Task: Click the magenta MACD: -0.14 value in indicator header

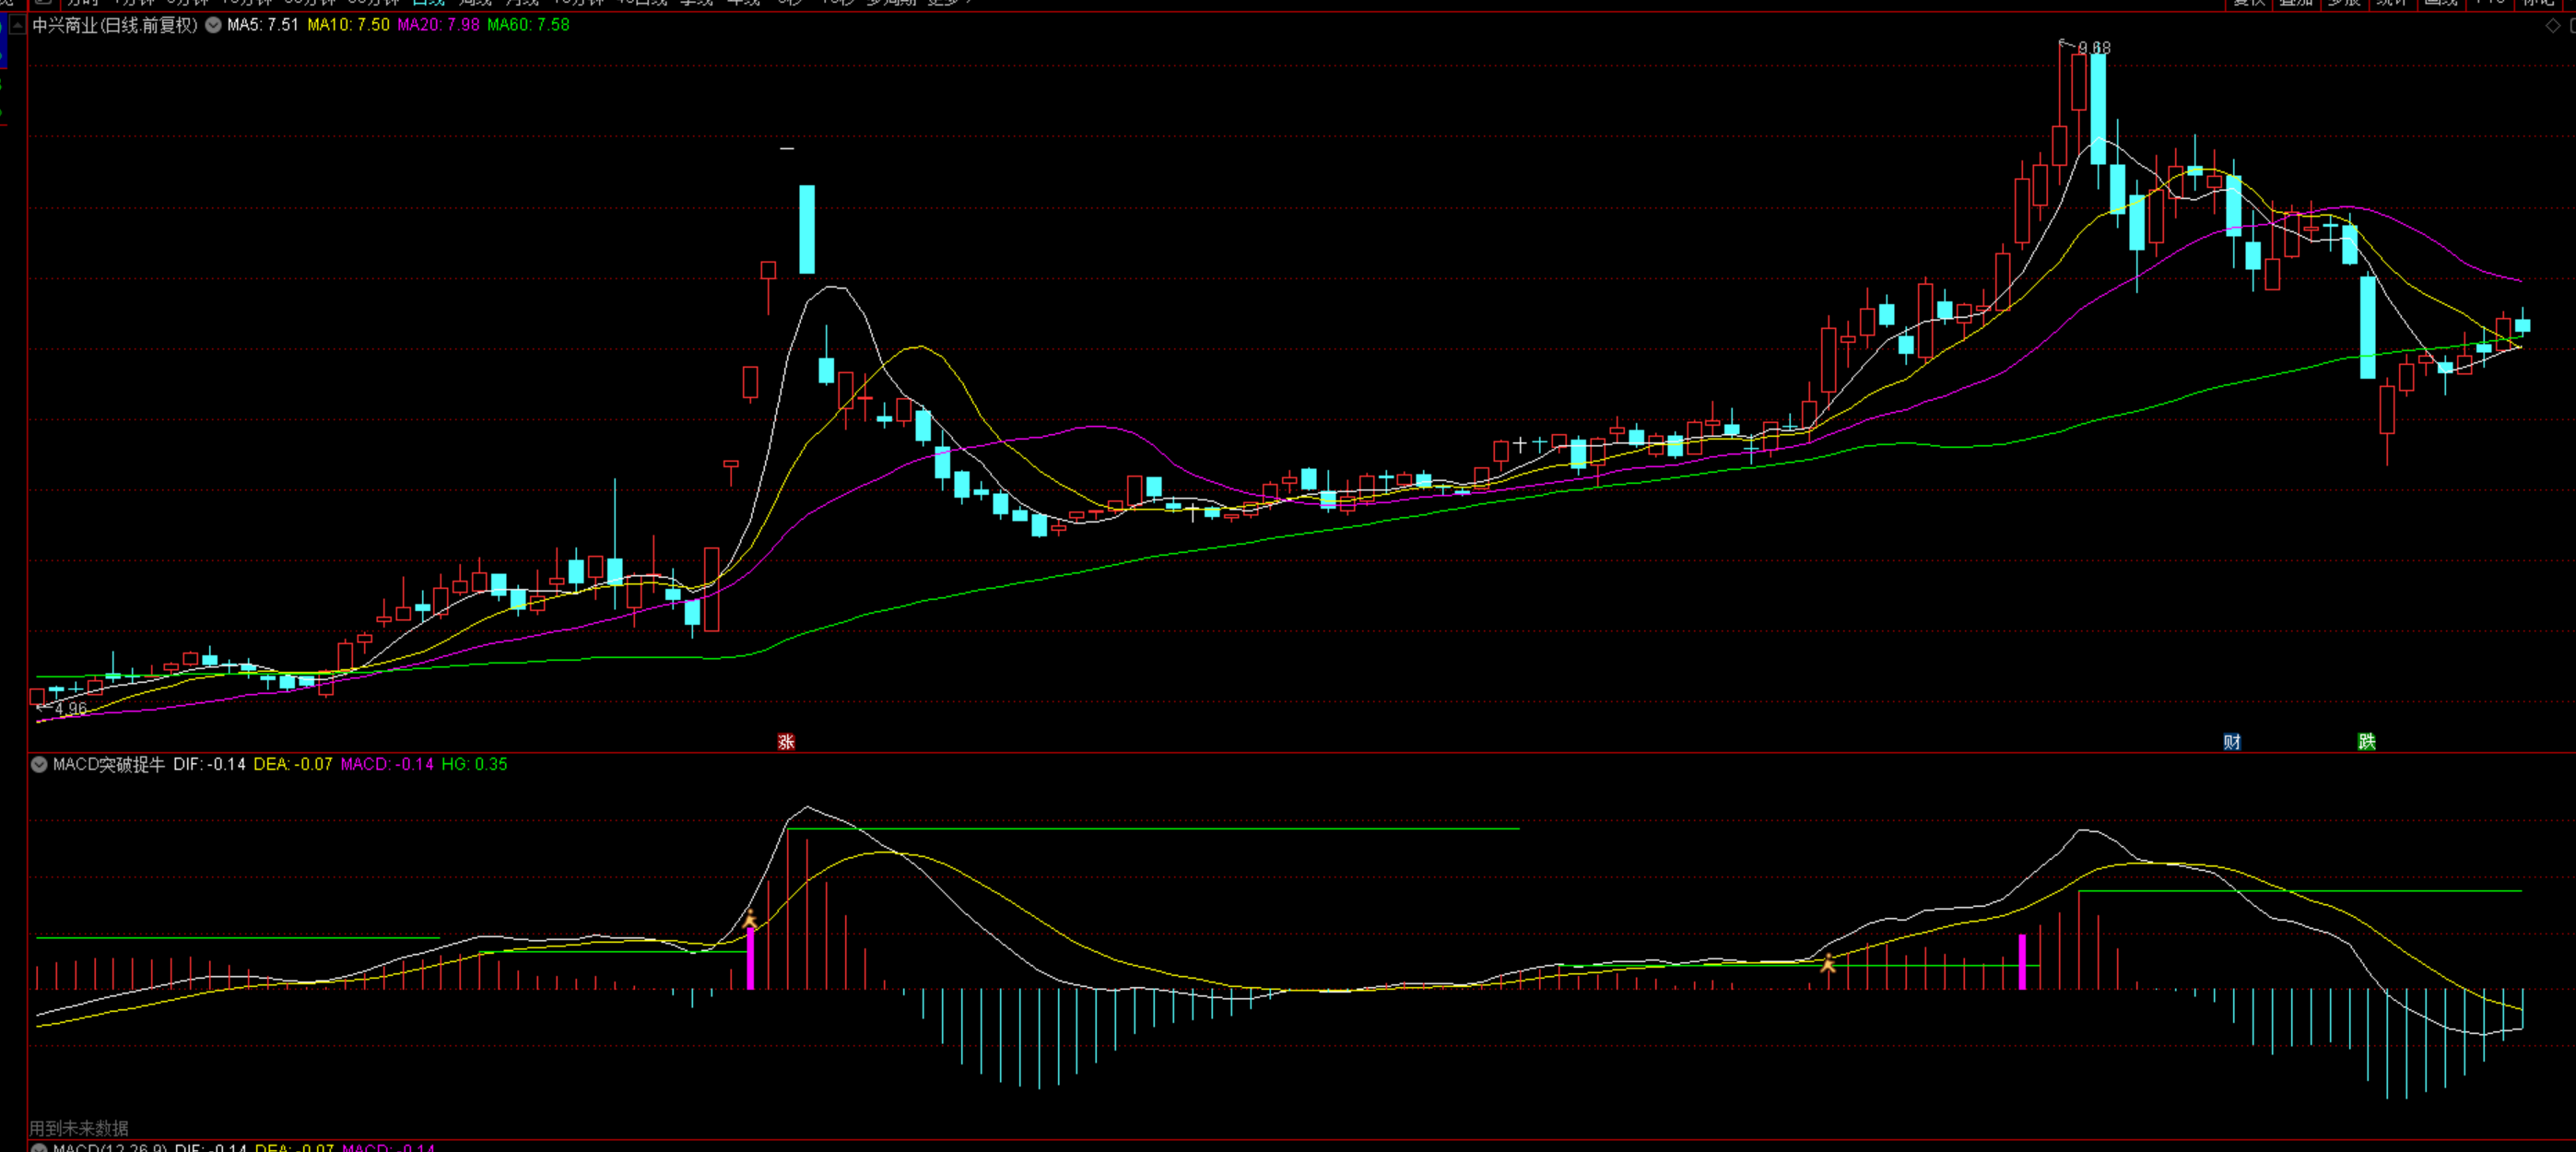Action: click(387, 764)
